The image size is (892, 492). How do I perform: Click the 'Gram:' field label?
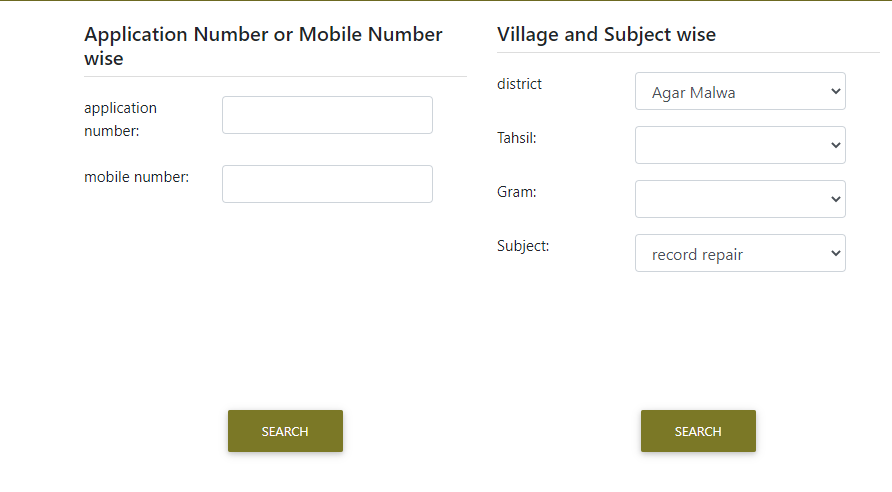(x=516, y=192)
